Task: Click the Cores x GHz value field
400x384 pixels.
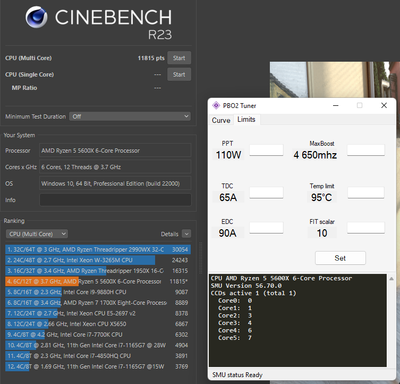Action: [x=115, y=167]
